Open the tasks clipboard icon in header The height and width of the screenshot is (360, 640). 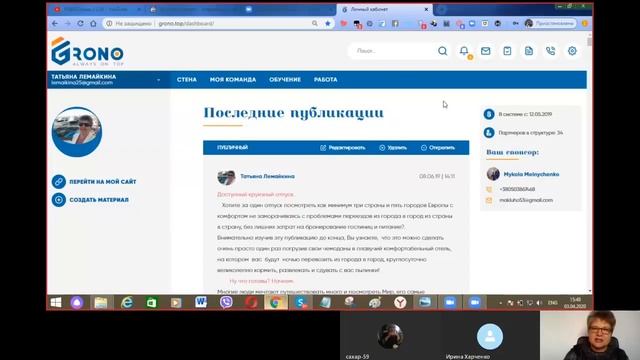(x=507, y=51)
